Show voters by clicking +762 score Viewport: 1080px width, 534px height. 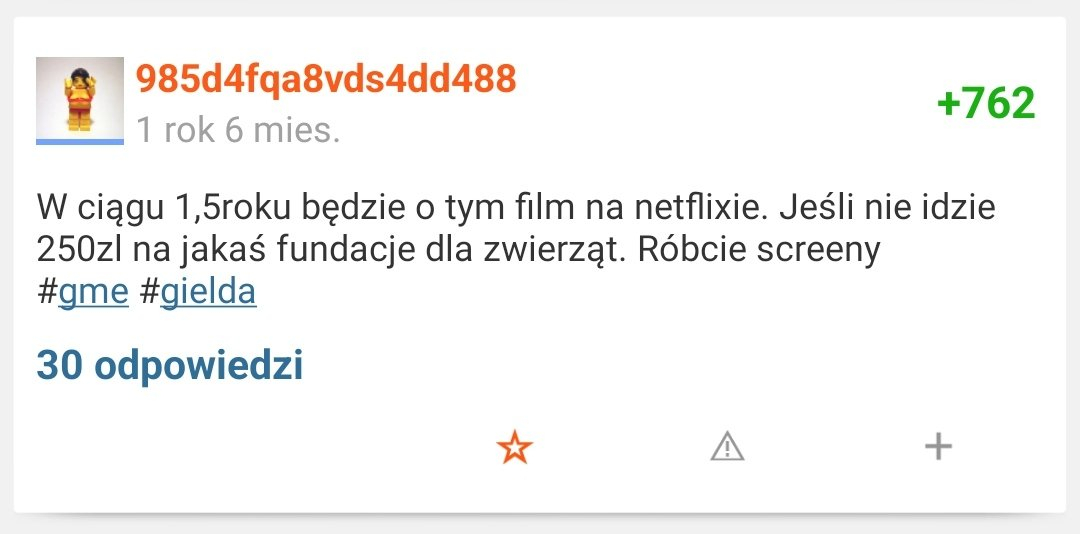click(x=985, y=104)
